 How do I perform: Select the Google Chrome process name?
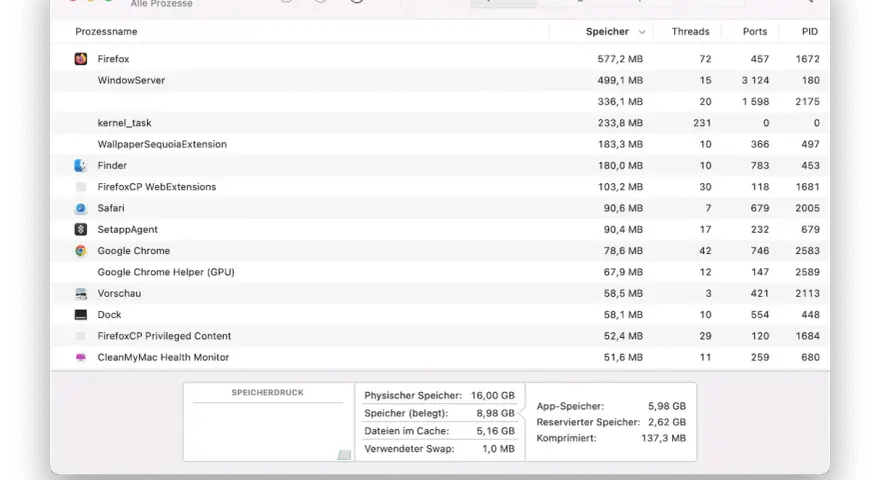134,251
